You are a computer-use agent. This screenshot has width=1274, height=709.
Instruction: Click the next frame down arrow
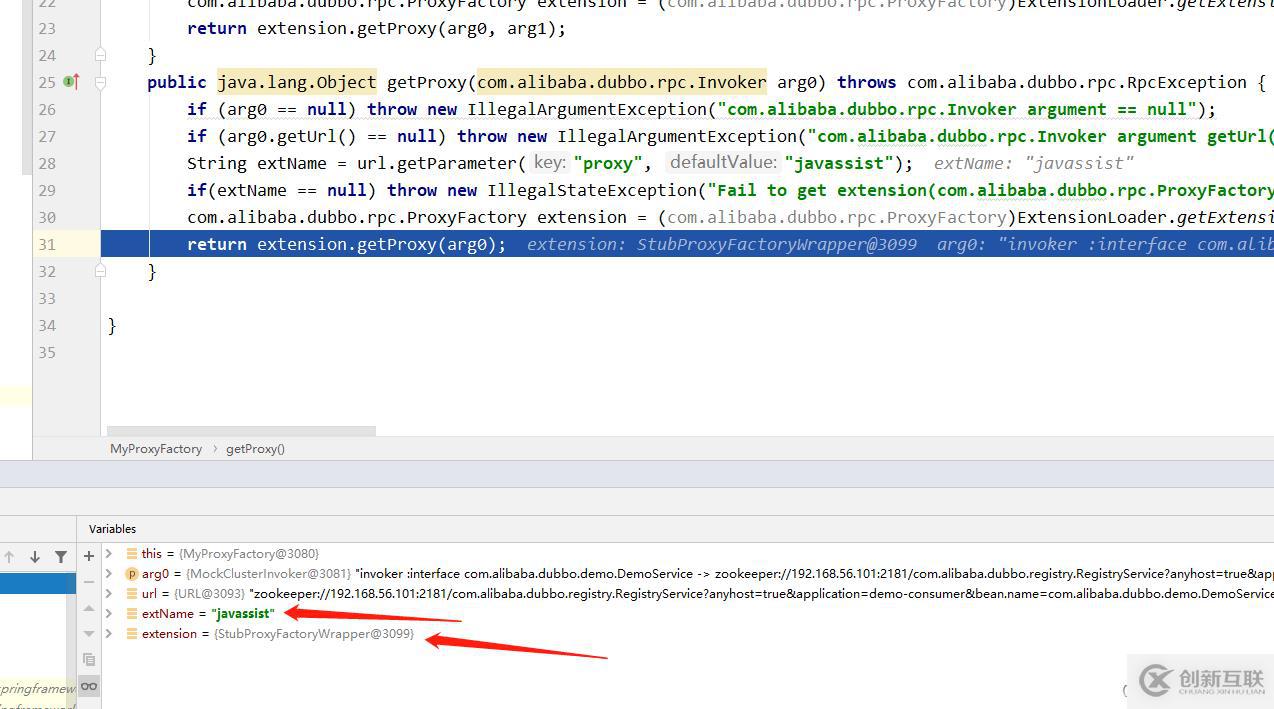[35, 557]
